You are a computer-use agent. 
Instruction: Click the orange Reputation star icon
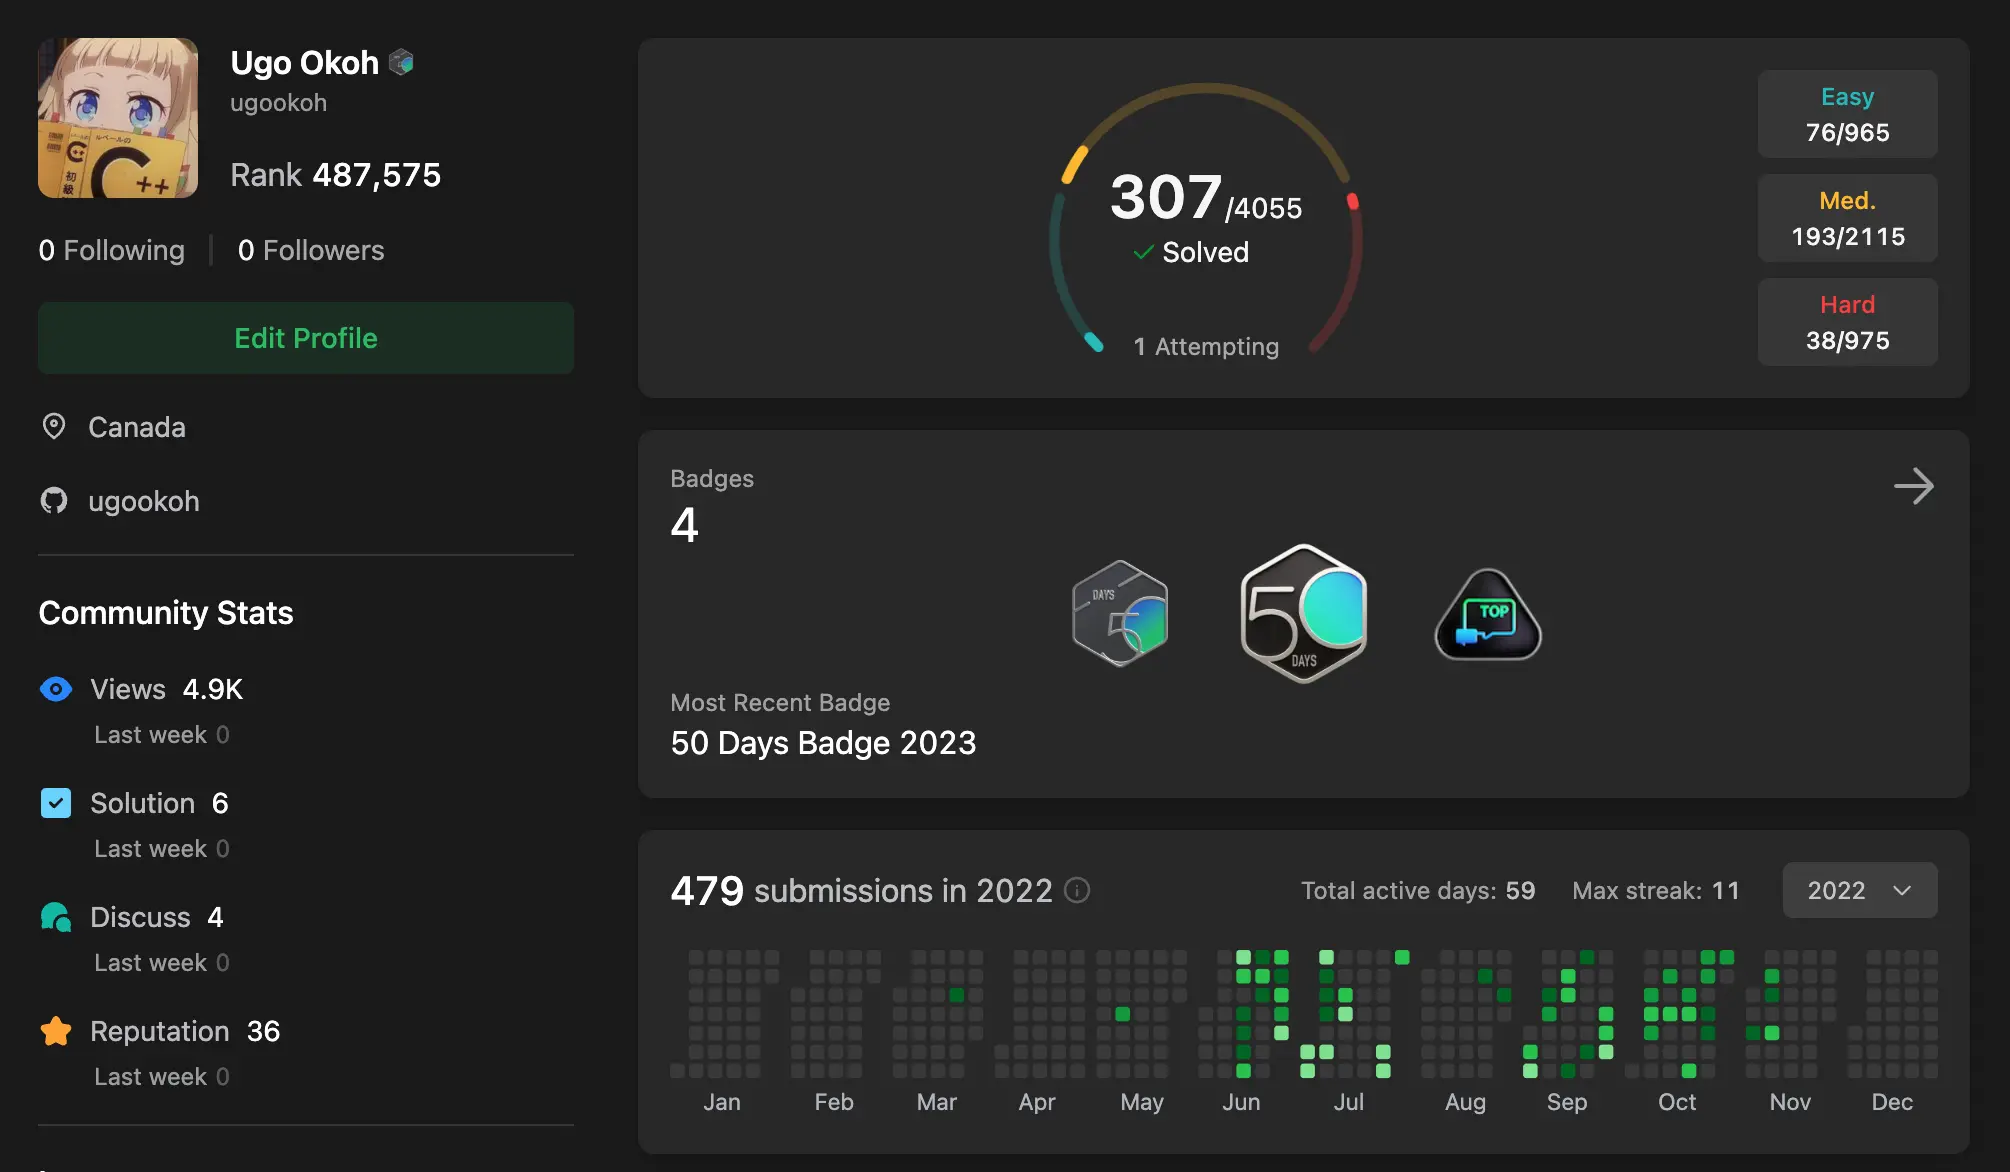[56, 1031]
